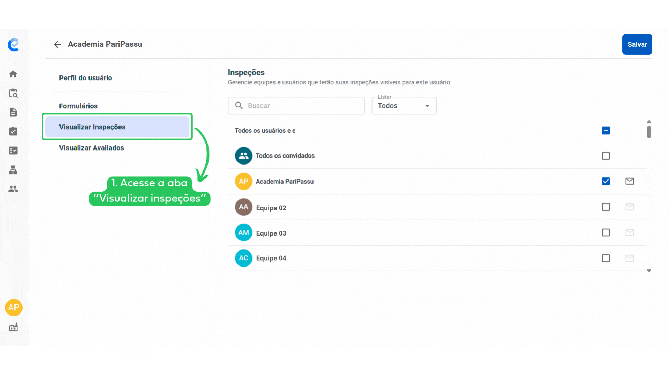Open the Home icon in the sidebar
The width and height of the screenshot is (670, 376).
13,74
